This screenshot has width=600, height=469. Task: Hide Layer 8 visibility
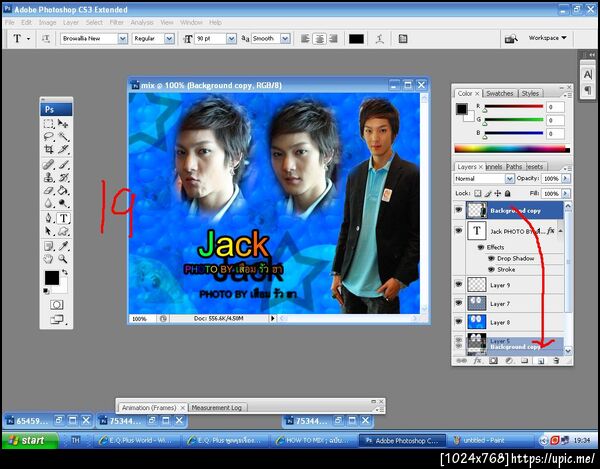458,321
